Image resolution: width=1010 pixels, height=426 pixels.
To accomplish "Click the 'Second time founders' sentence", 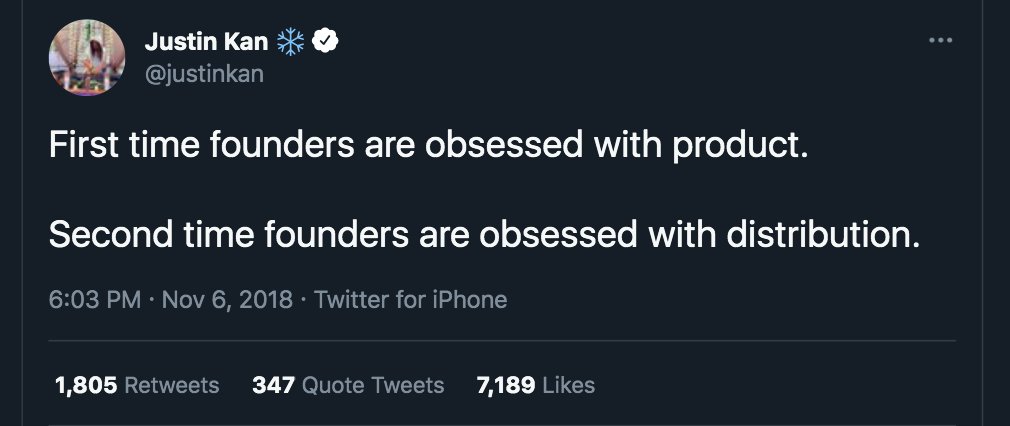I will [482, 235].
